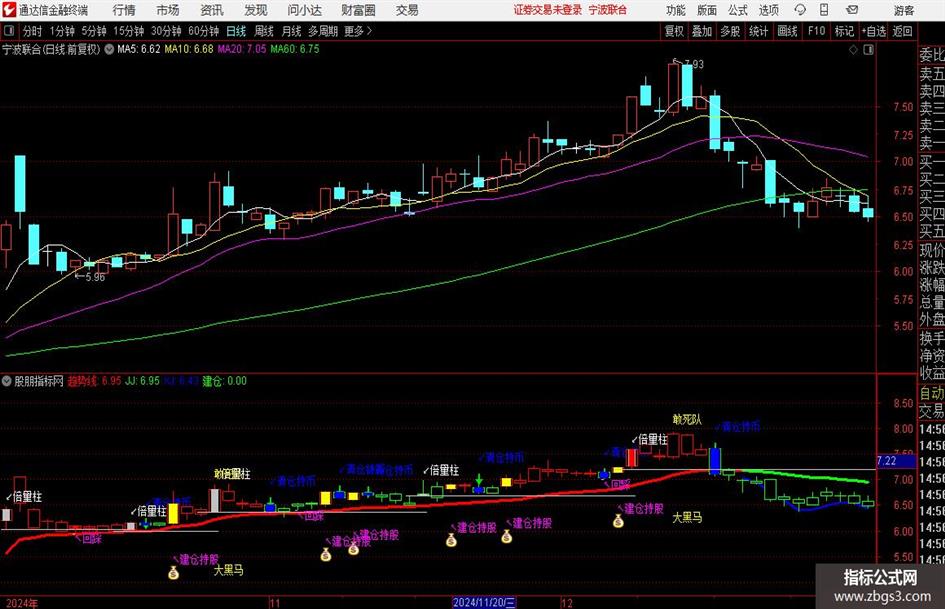
Task: Switch to 月线 monthly period
Action: click(291, 31)
